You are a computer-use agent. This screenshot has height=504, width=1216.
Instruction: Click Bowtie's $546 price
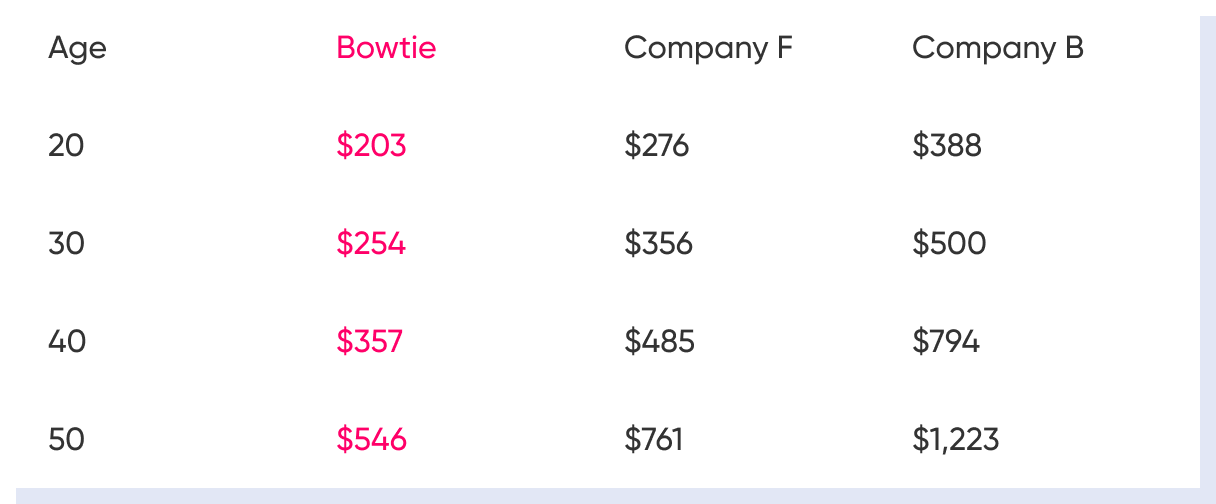371,439
